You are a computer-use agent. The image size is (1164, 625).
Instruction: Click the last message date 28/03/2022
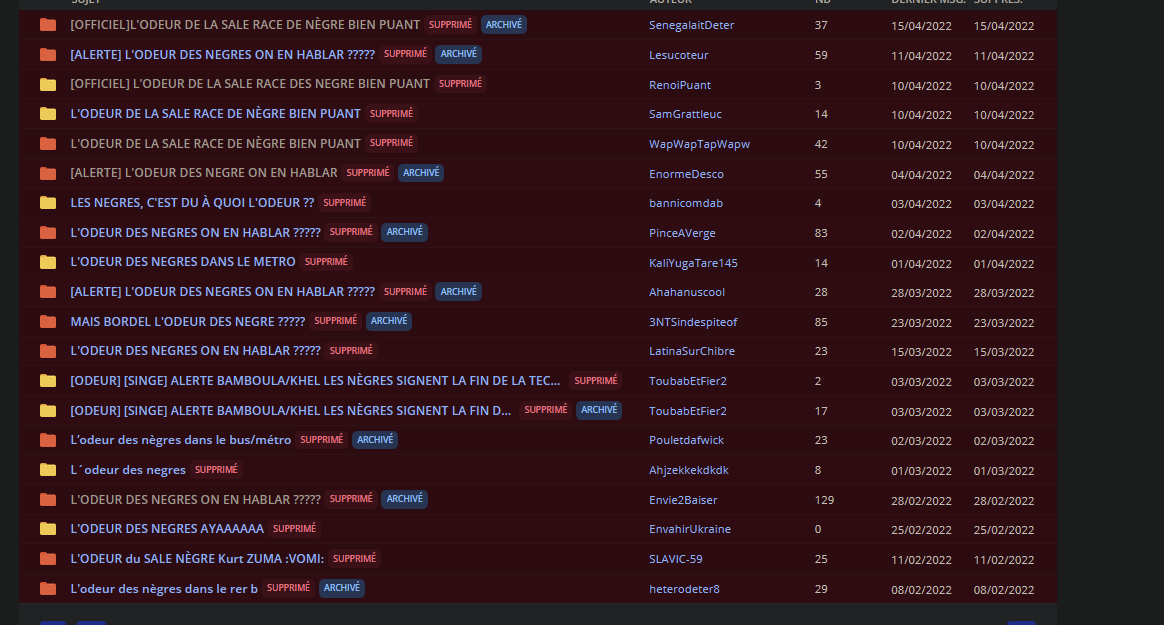[921, 293]
